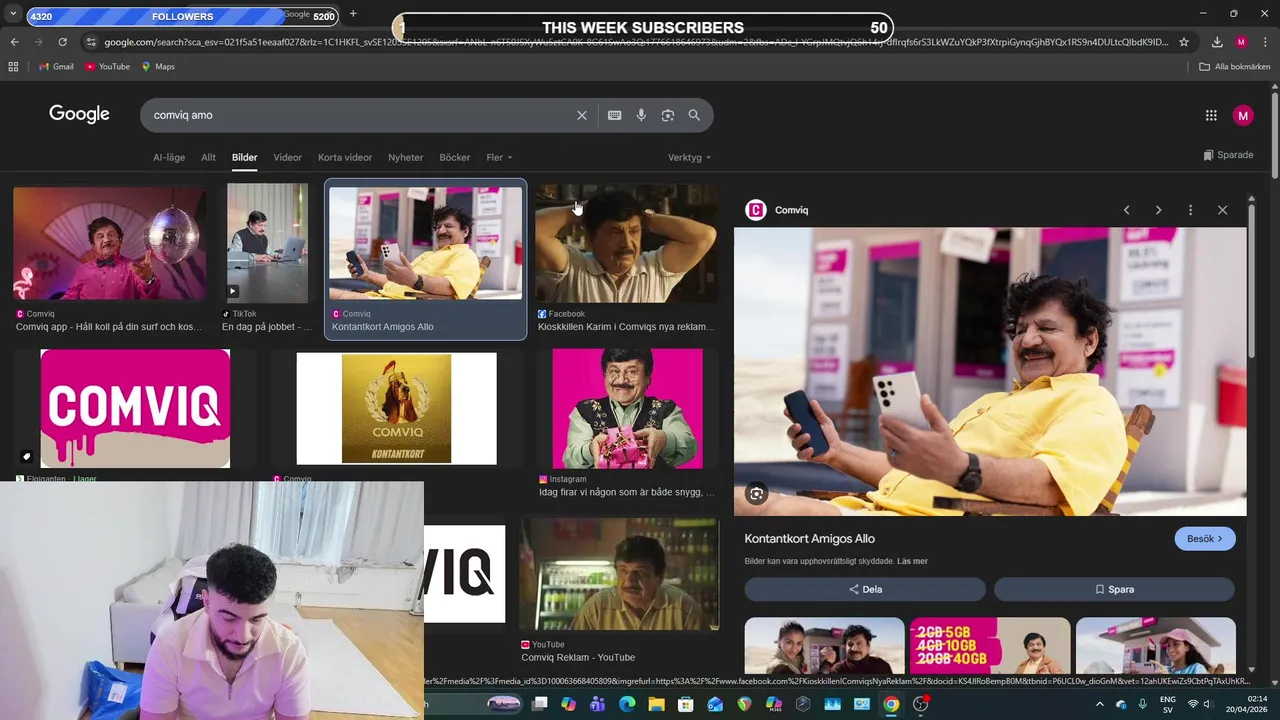This screenshot has height=720, width=1280.
Task: Search inside image with Lens overlay icon
Action: point(757,494)
